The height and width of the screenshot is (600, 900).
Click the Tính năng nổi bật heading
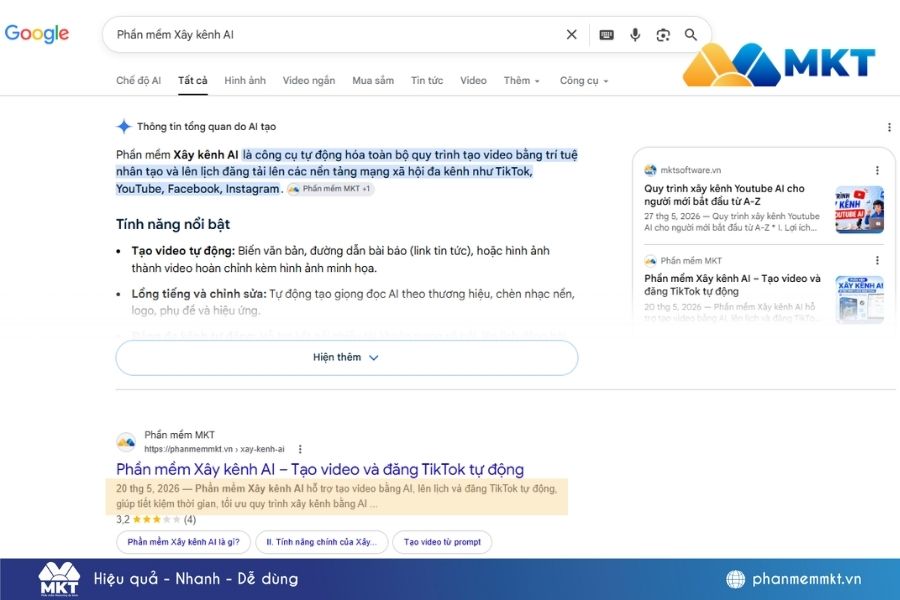click(173, 224)
